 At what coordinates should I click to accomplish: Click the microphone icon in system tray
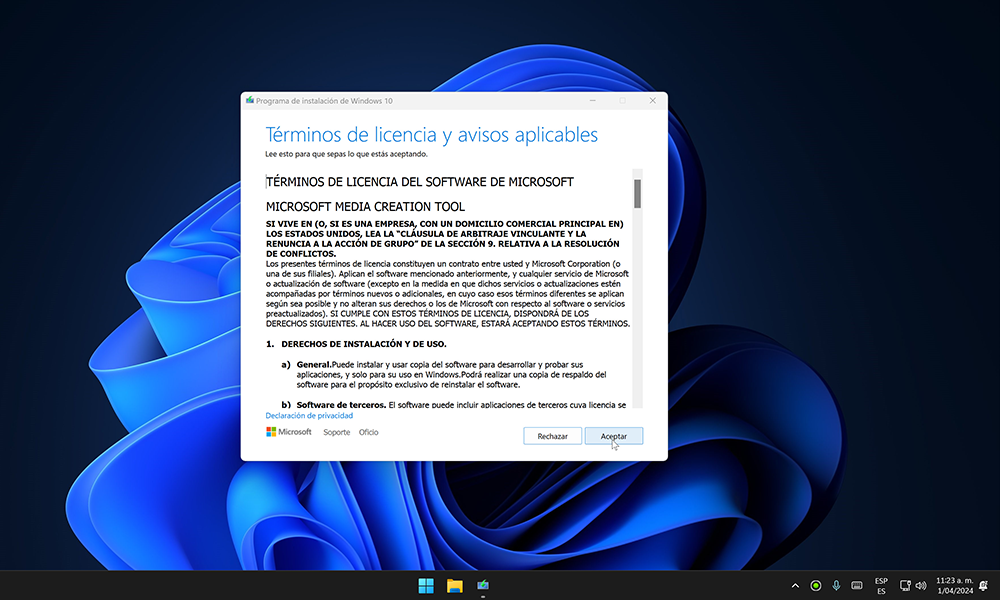pos(836,585)
